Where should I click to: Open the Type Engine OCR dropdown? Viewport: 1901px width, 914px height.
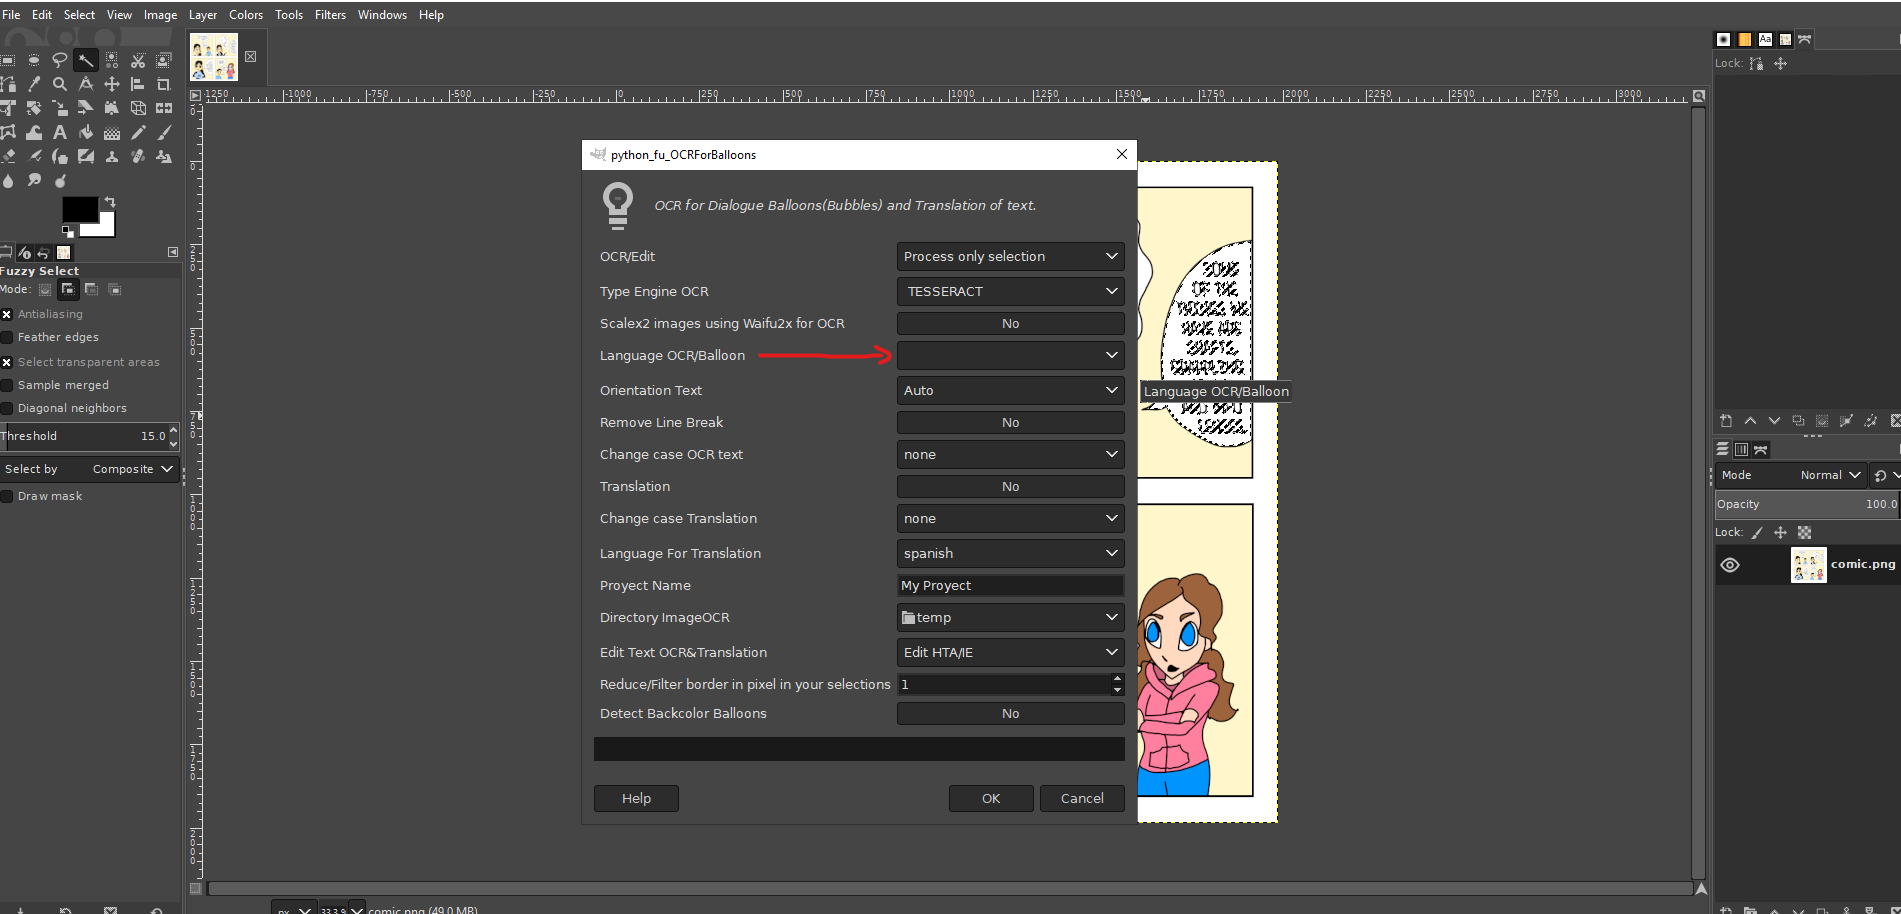1010,292
